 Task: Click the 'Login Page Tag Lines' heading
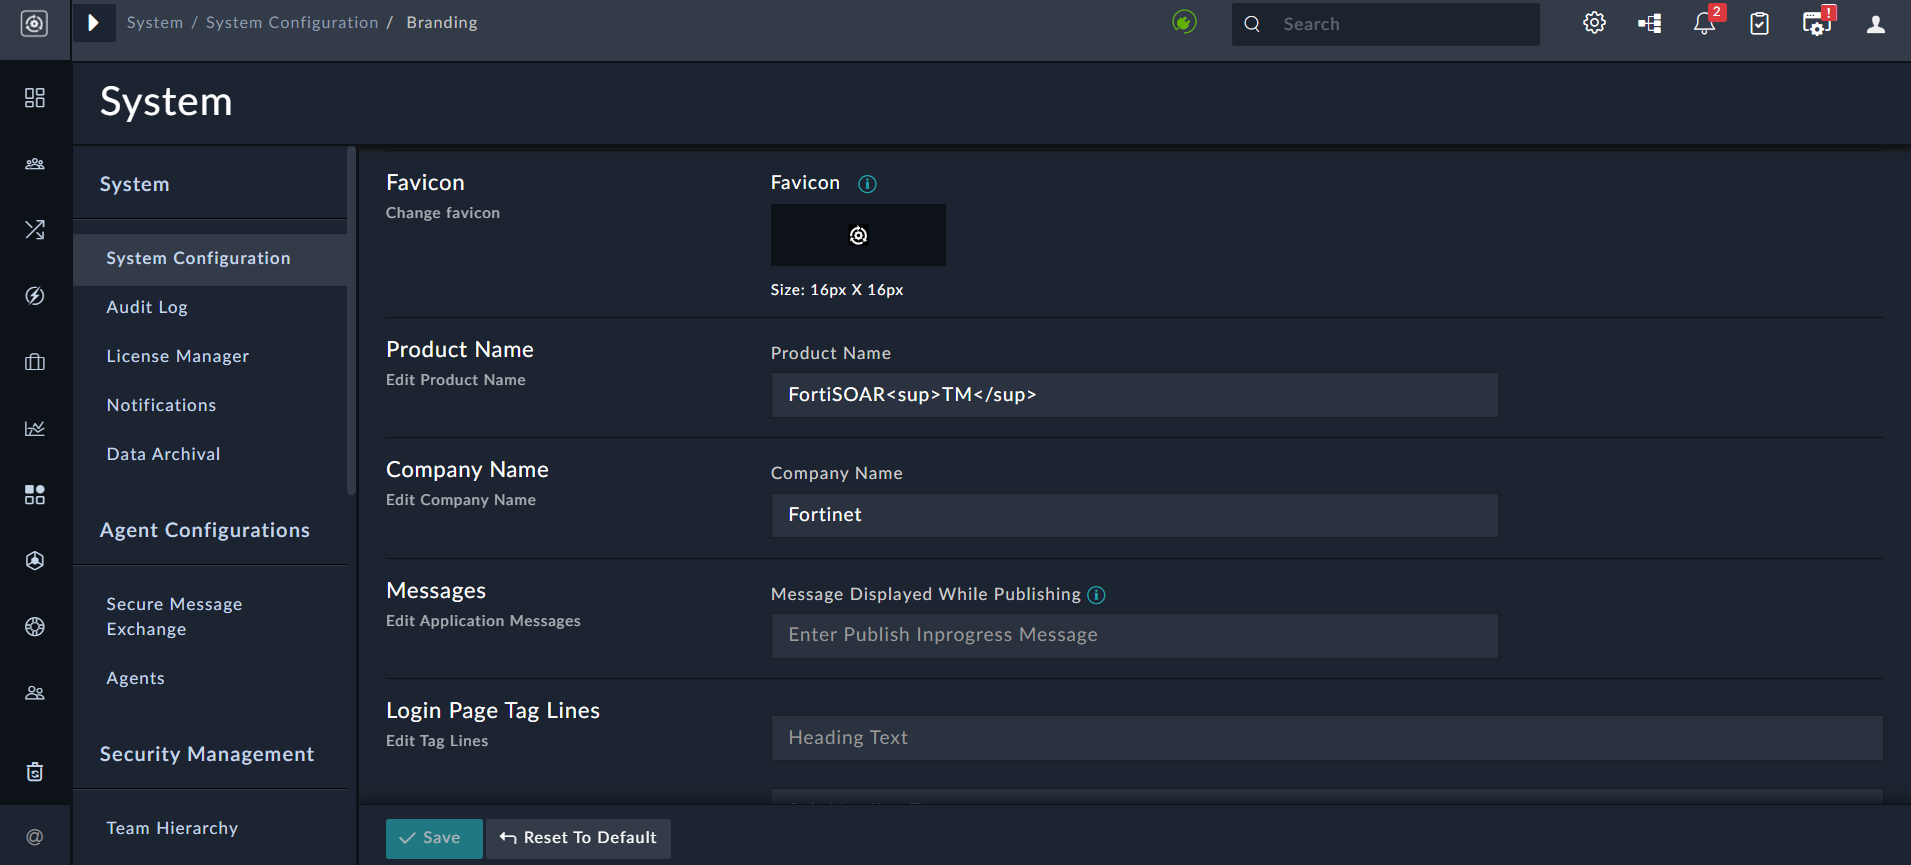tap(493, 710)
